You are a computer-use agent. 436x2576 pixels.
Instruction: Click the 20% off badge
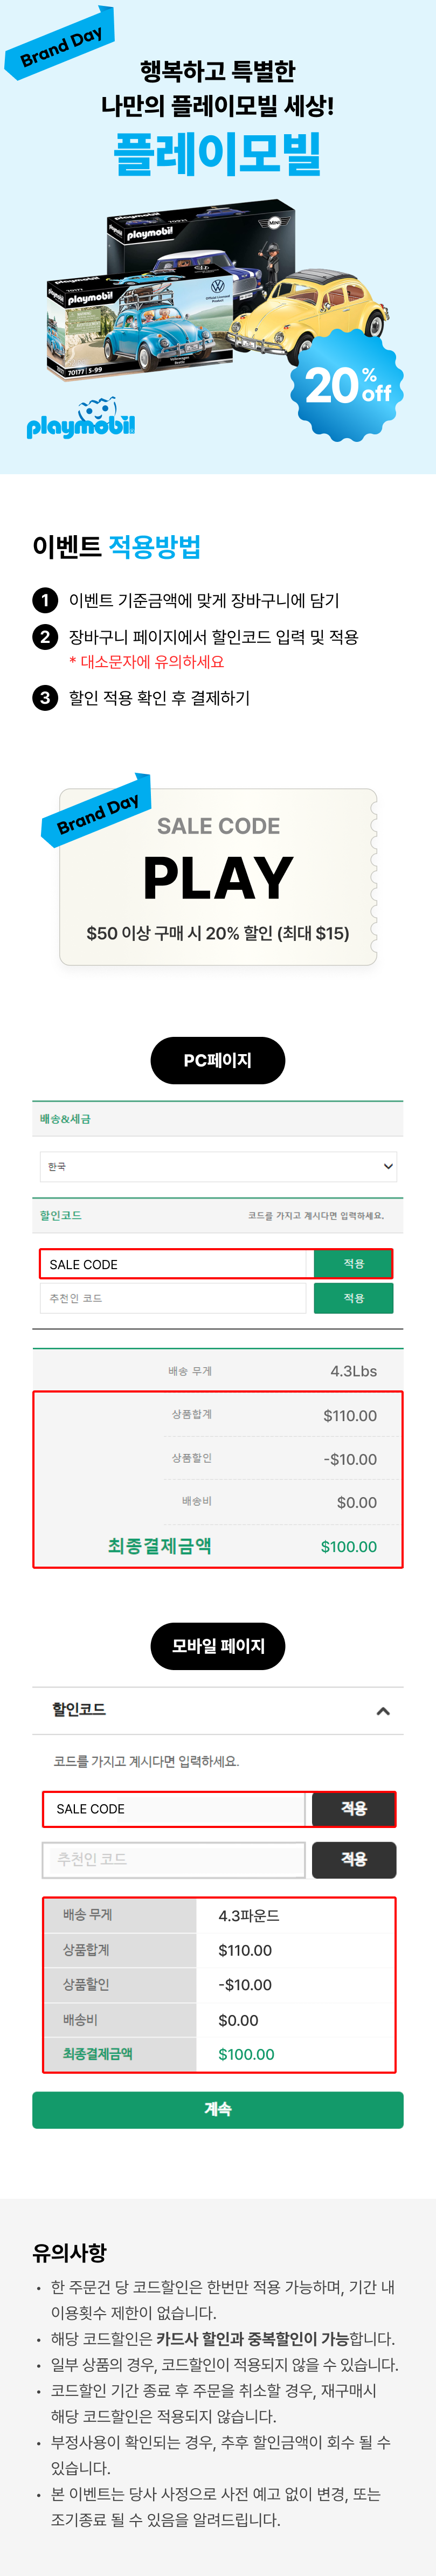pyautogui.click(x=347, y=385)
